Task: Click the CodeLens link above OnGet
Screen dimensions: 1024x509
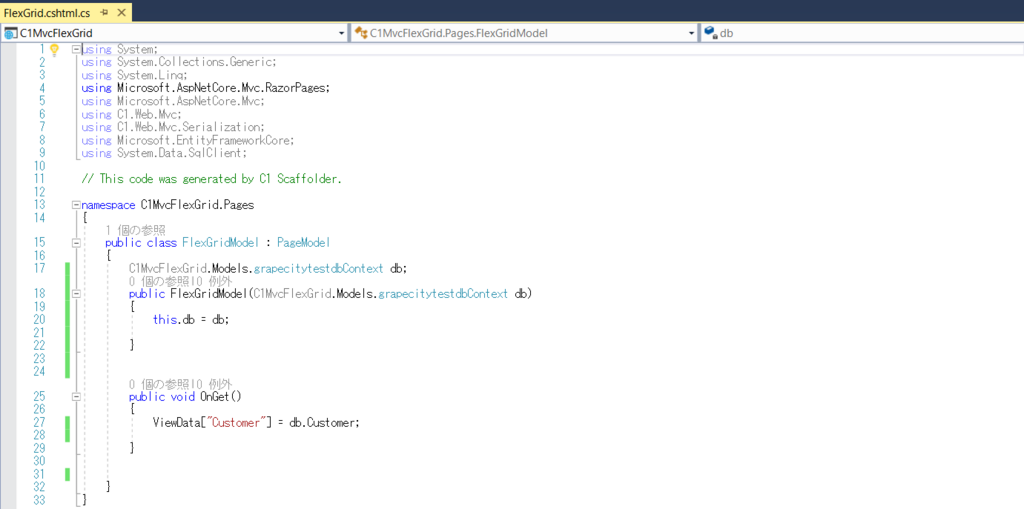Action: [x=181, y=384]
